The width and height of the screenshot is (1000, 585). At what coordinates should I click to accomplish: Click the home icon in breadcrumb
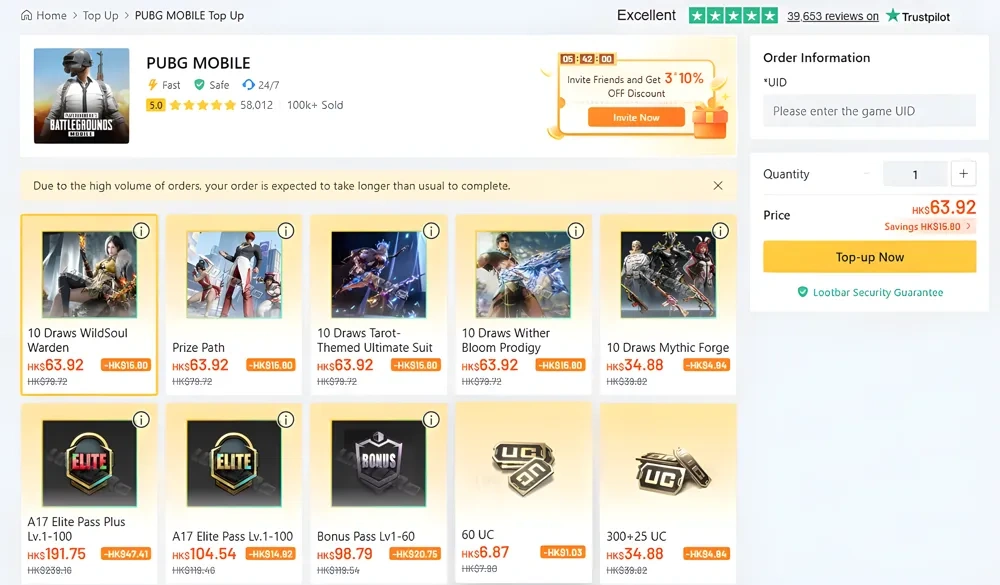(27, 15)
